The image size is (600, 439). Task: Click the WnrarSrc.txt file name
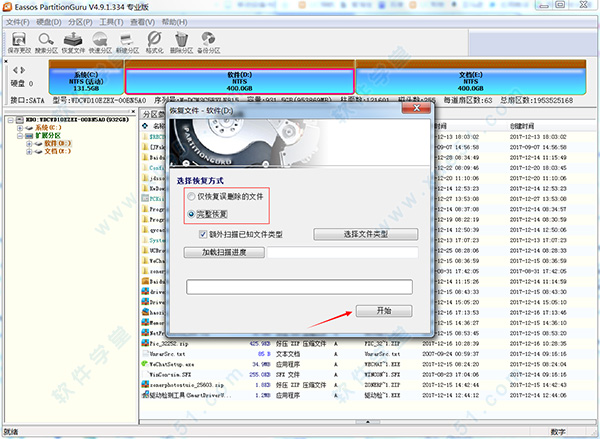coord(168,354)
